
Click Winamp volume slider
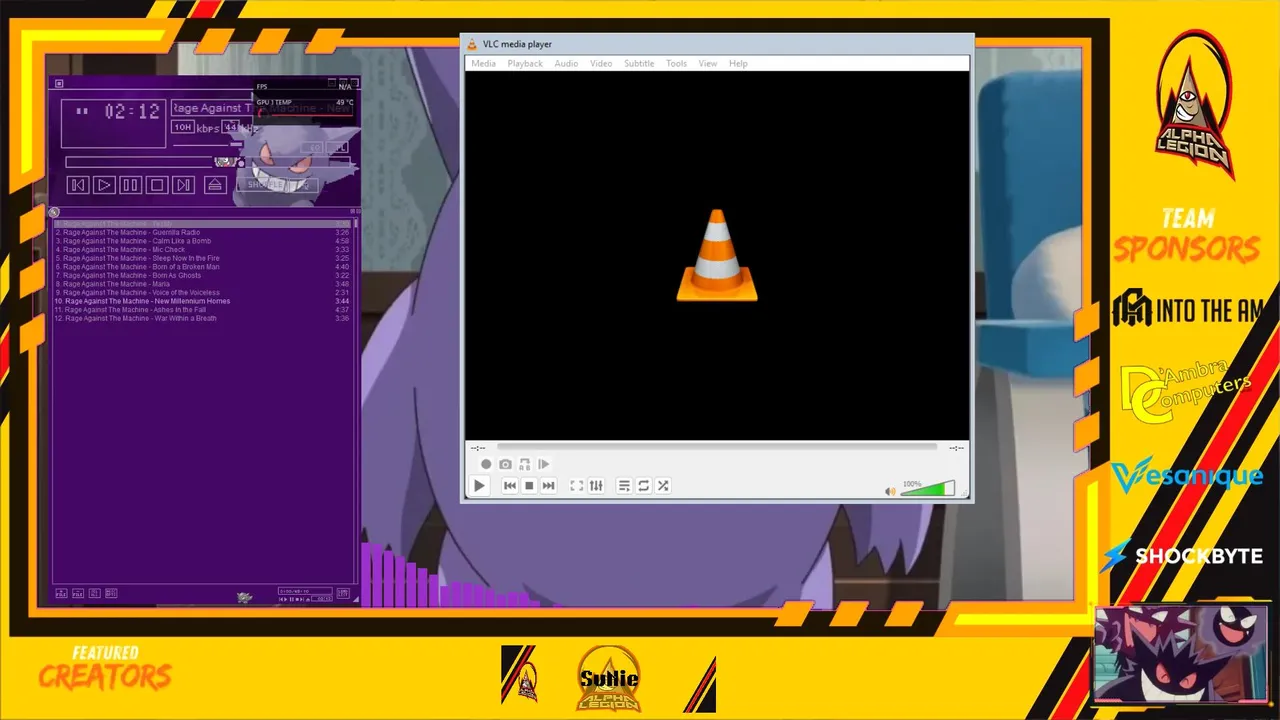click(x=208, y=145)
